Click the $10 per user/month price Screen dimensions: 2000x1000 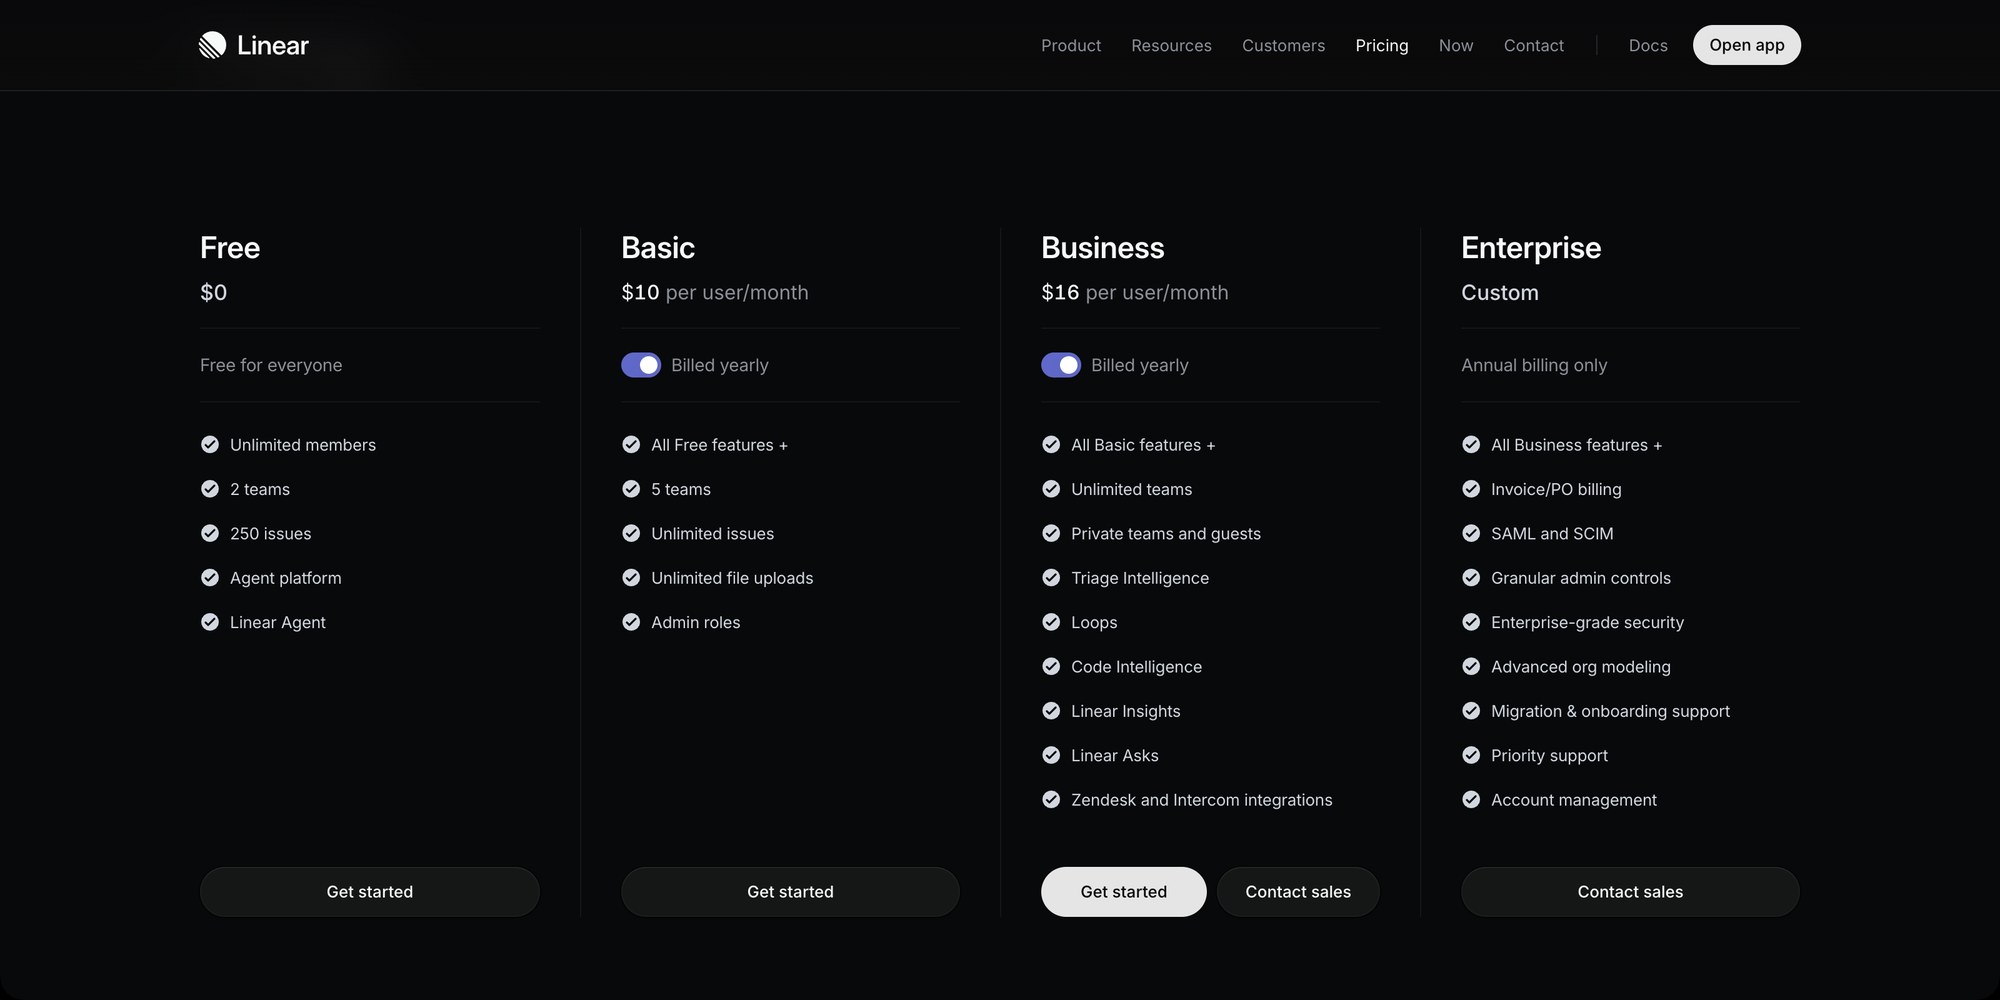(715, 292)
